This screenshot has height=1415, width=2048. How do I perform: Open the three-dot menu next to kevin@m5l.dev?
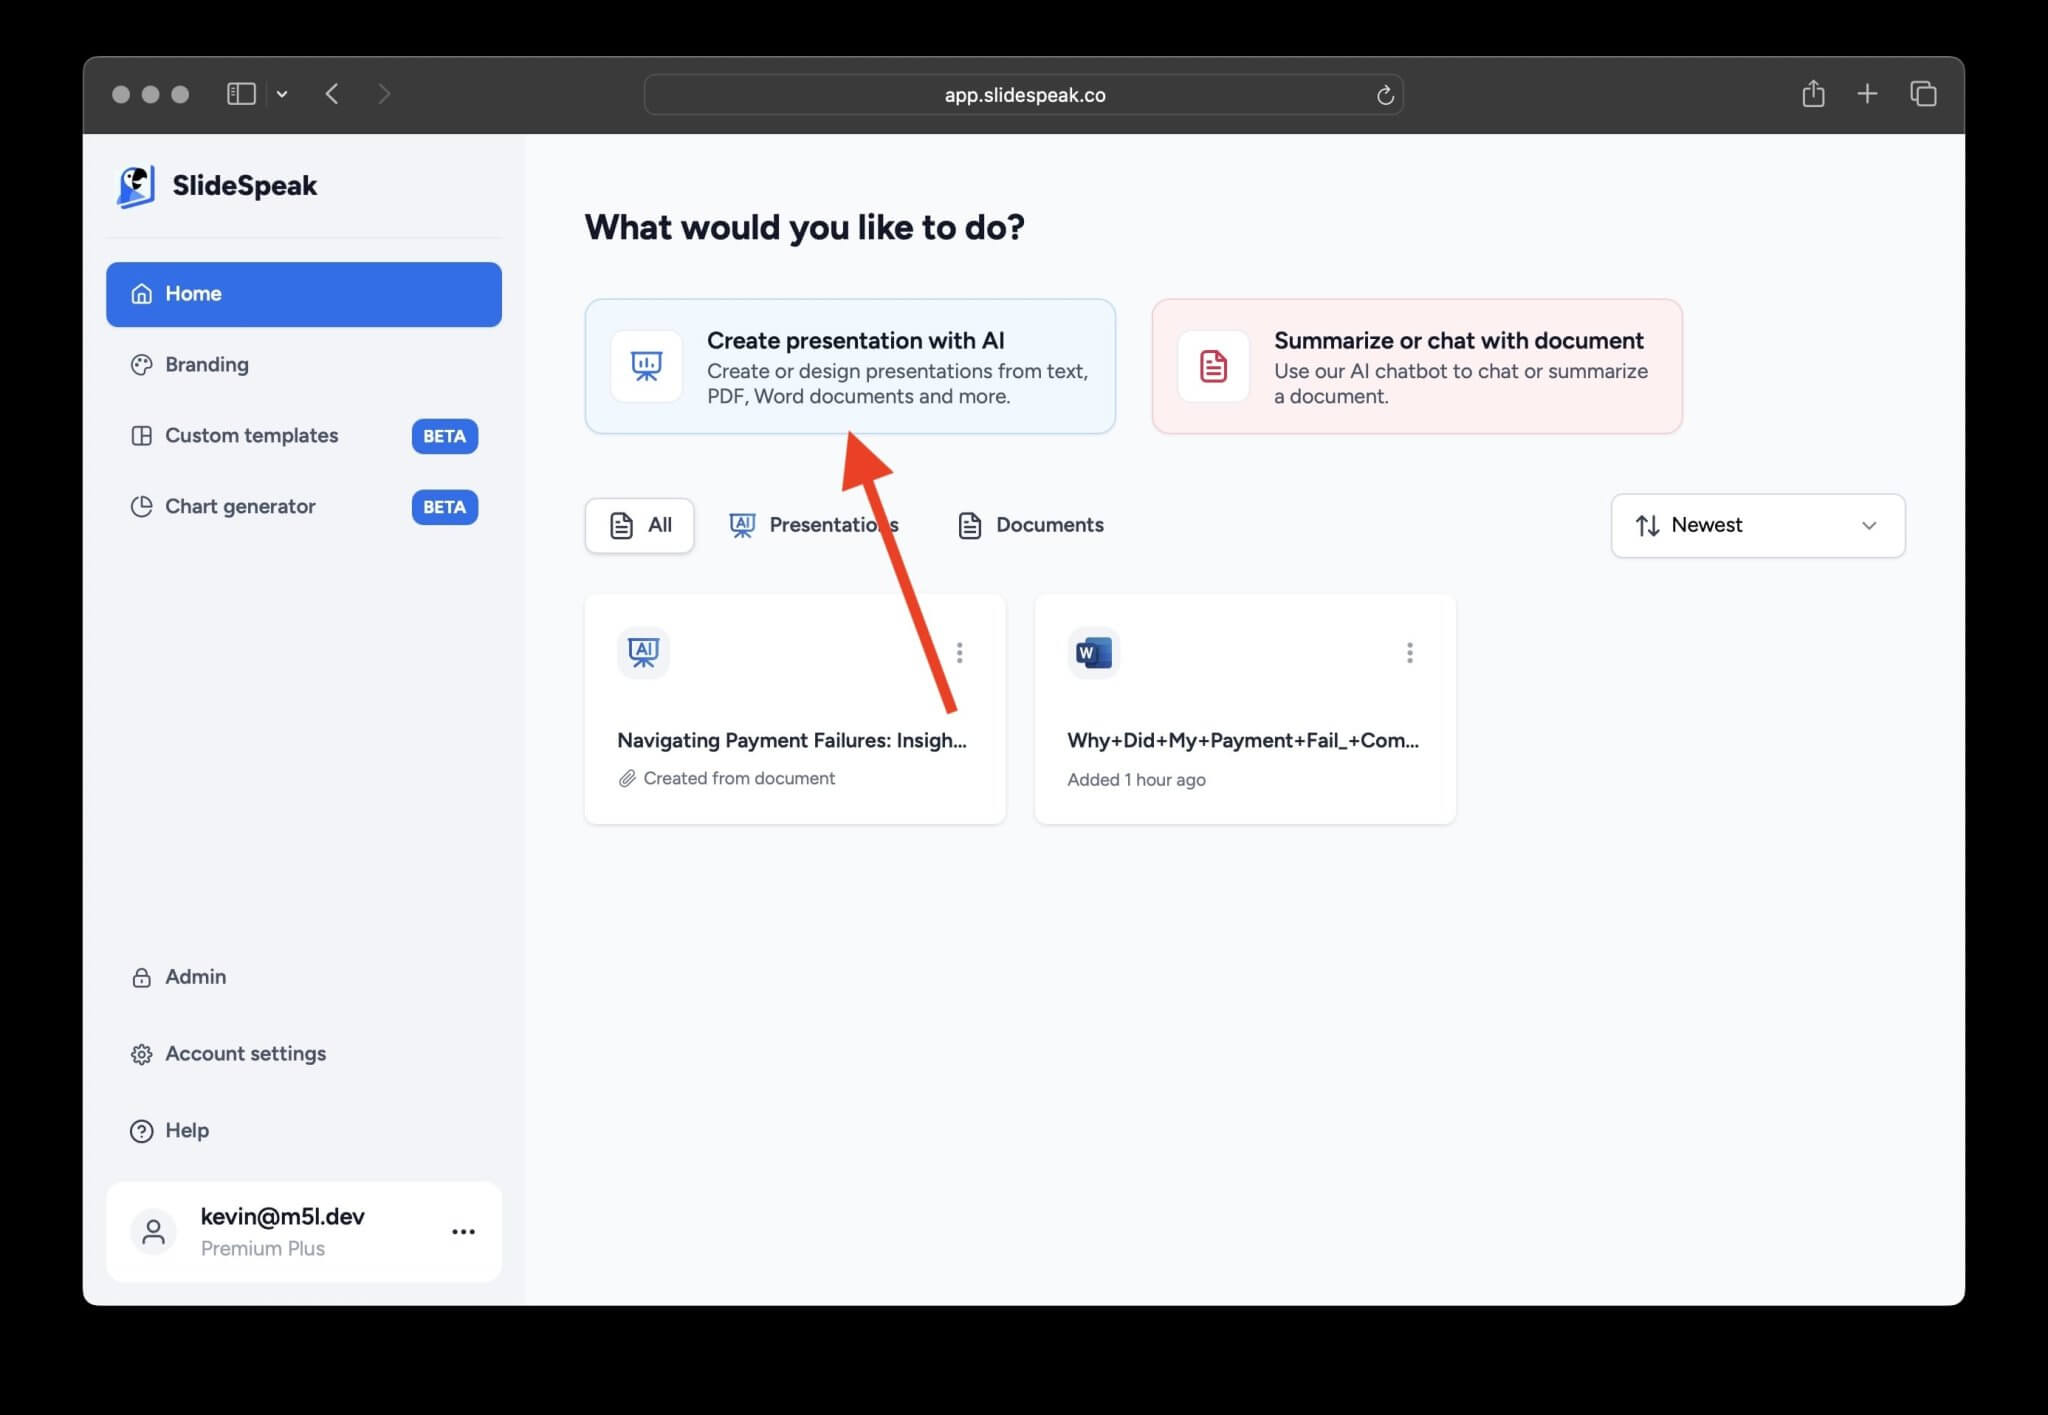coord(463,1231)
